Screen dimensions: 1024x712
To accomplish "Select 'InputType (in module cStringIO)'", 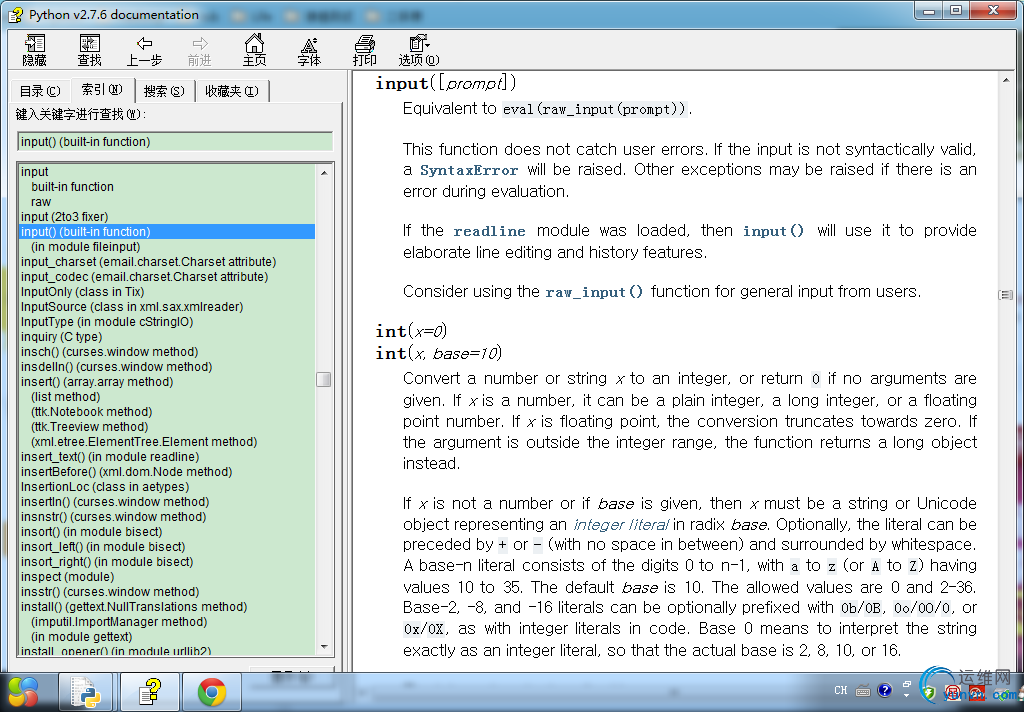I will 107,322.
